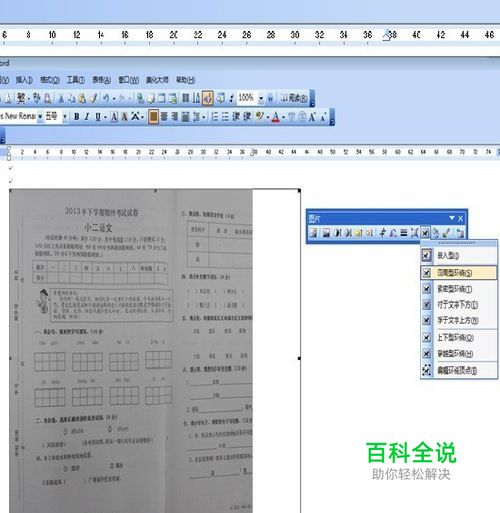The height and width of the screenshot is (513, 500).
Task: Click Insert Excel Worksheet icon
Action: coord(173,98)
